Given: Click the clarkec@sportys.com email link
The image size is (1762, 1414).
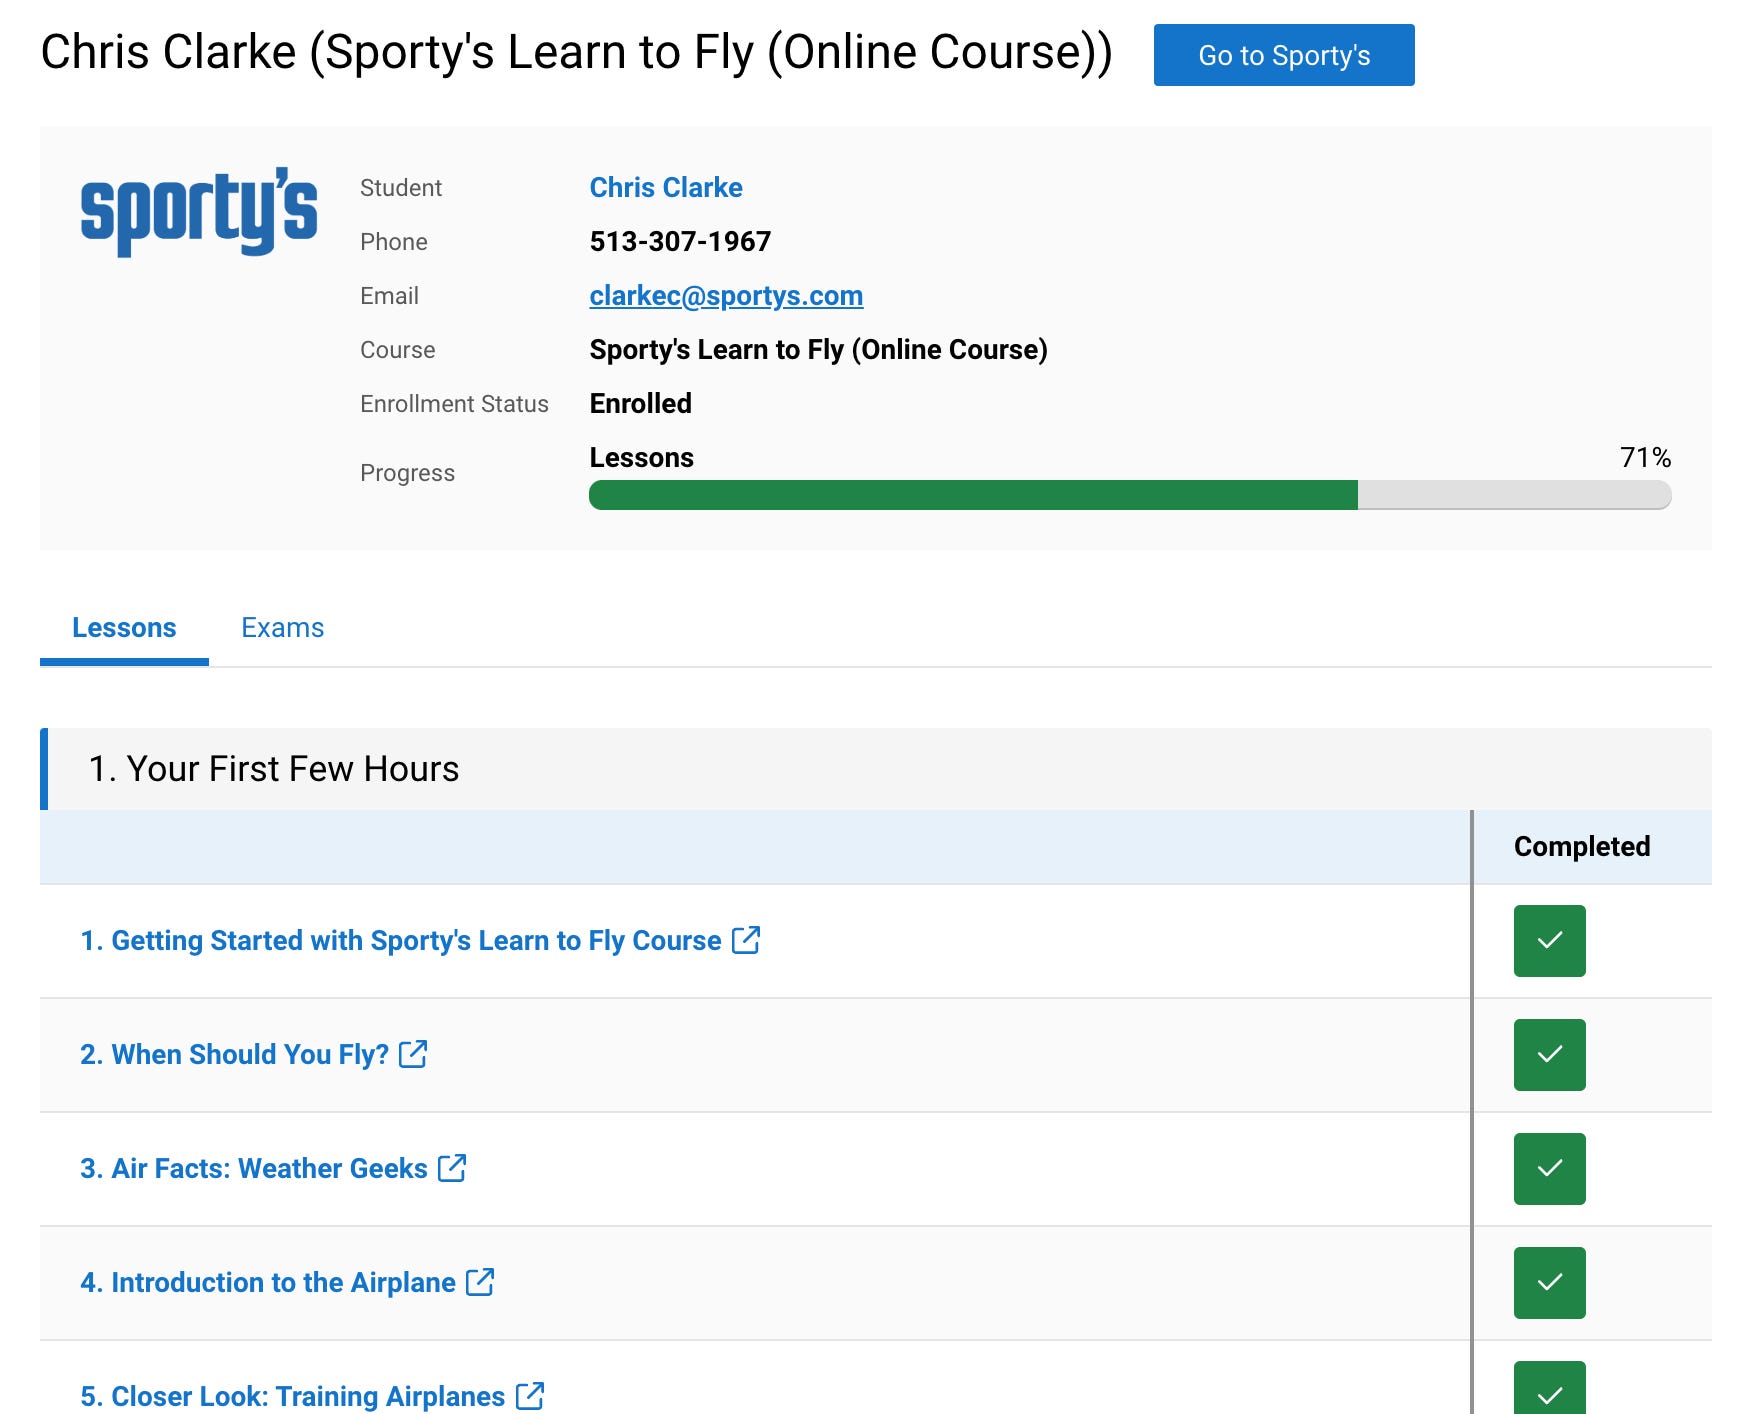Looking at the screenshot, I should pyautogui.click(x=726, y=296).
